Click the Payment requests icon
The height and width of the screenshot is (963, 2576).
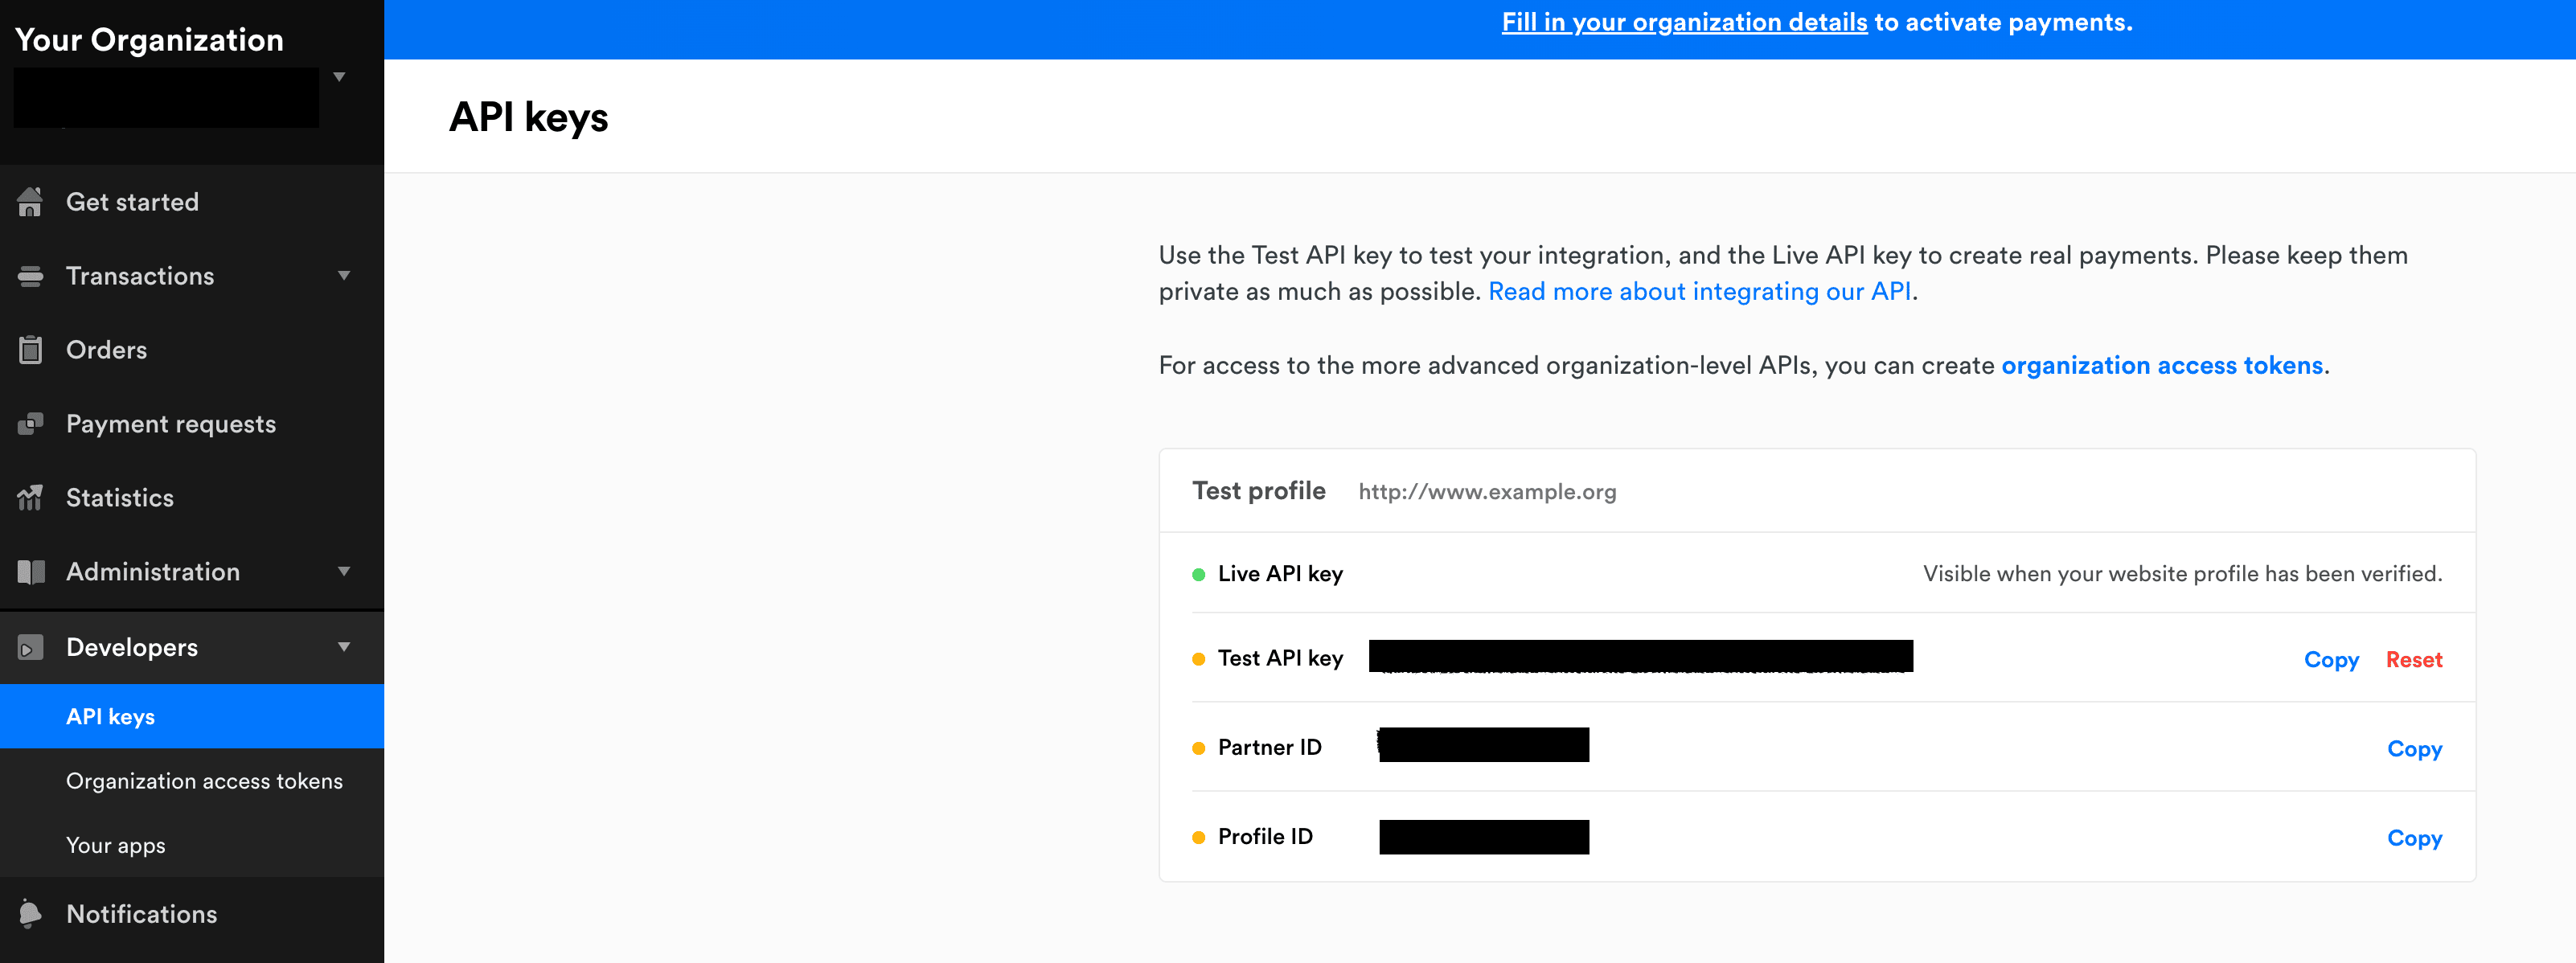click(30, 424)
